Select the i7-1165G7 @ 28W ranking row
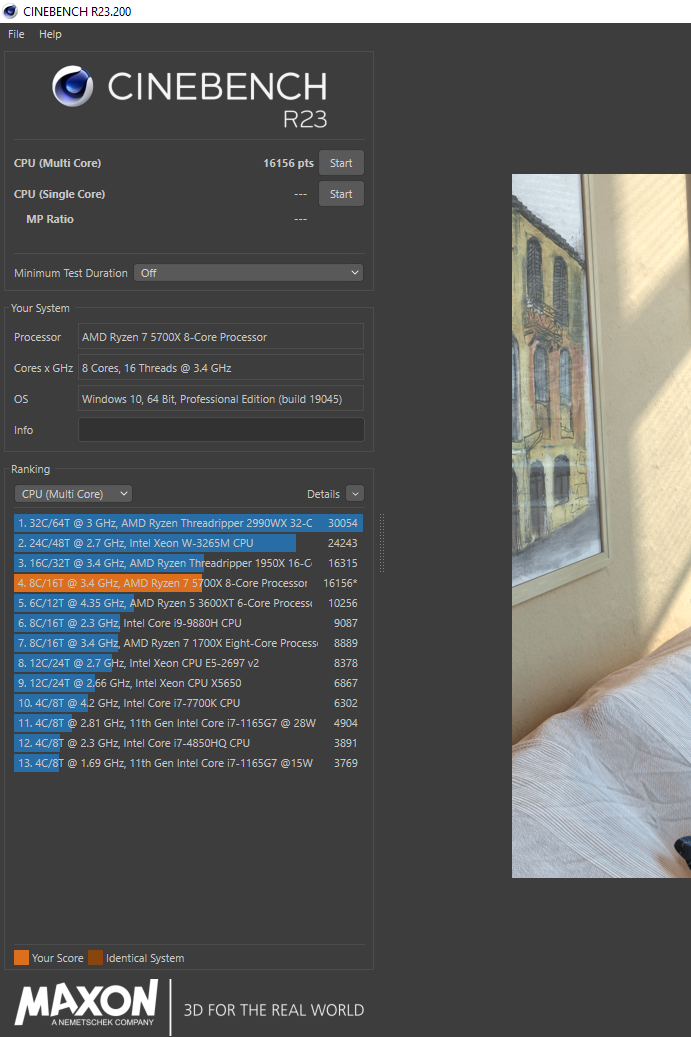This screenshot has width=691, height=1037. (188, 723)
